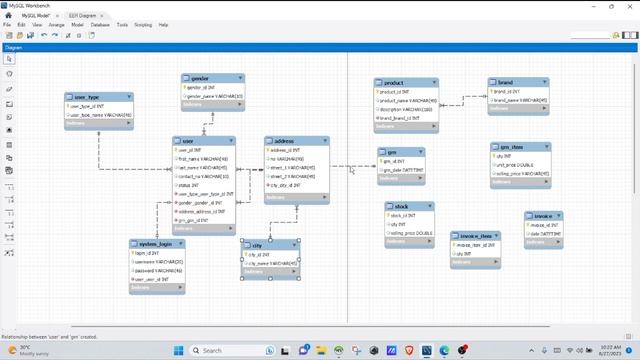Select the place image tool
640x360 pixels.
click(x=9, y=130)
